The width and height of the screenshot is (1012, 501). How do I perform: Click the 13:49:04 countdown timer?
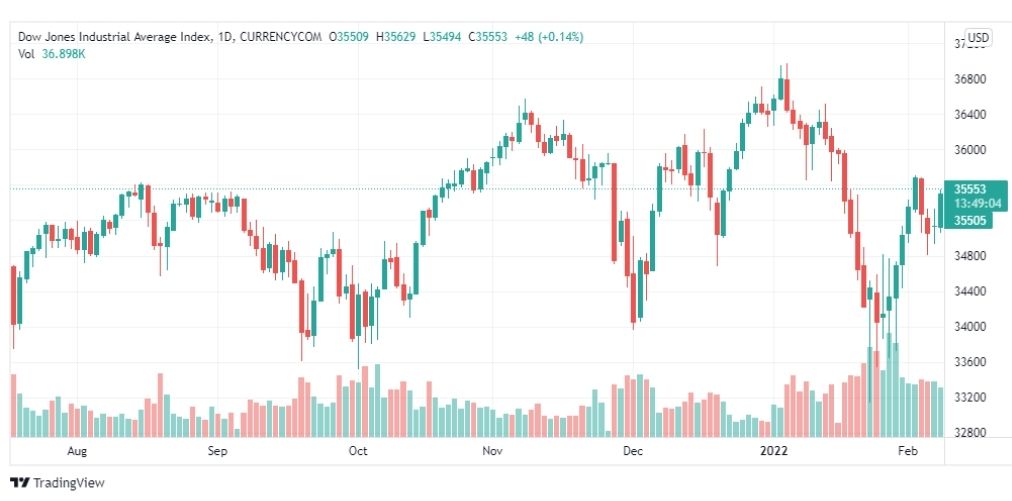[970, 203]
